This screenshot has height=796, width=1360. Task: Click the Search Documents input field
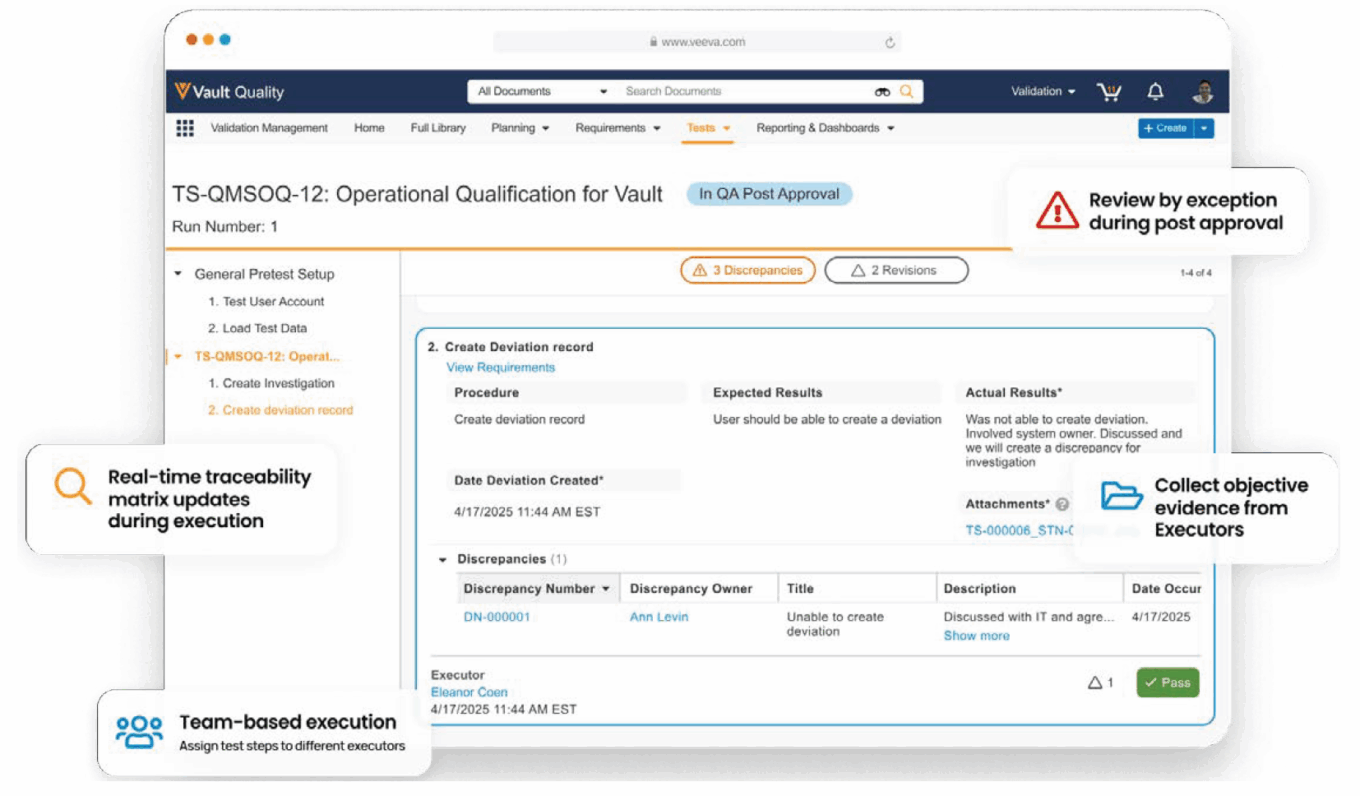(740, 92)
